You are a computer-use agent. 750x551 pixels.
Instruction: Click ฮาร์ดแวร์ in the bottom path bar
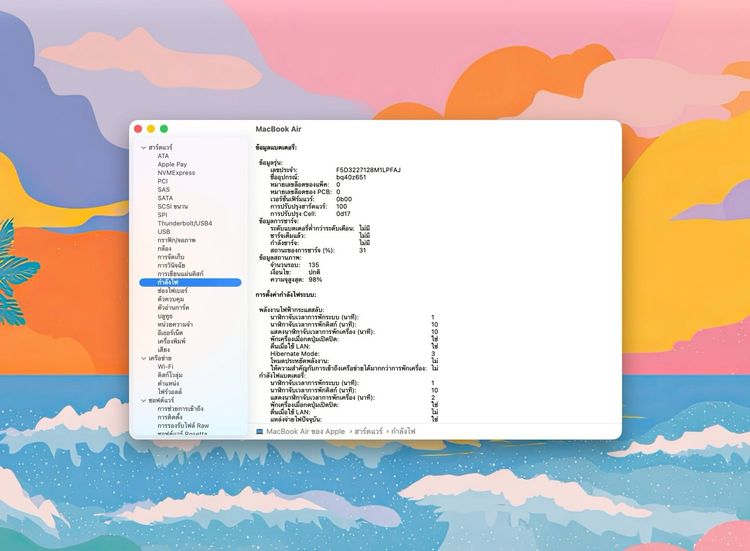click(x=368, y=431)
